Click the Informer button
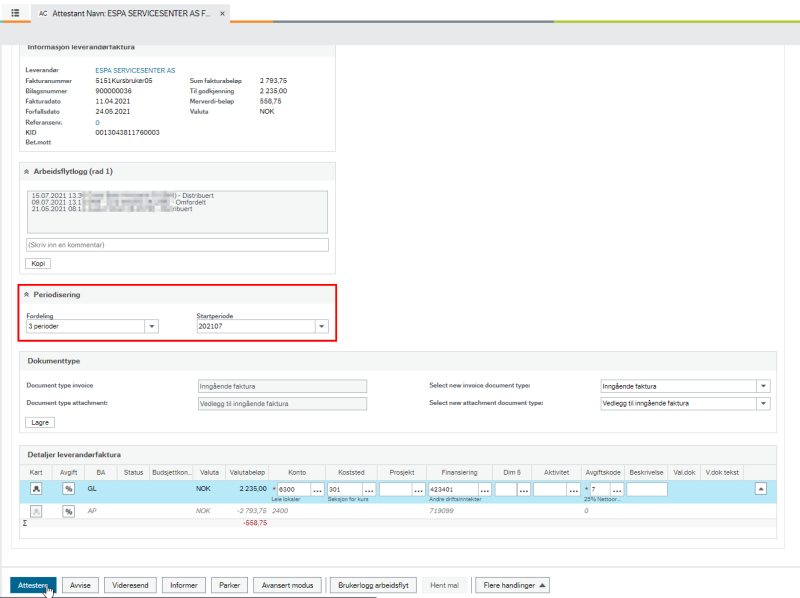The image size is (800, 598). (x=184, y=585)
